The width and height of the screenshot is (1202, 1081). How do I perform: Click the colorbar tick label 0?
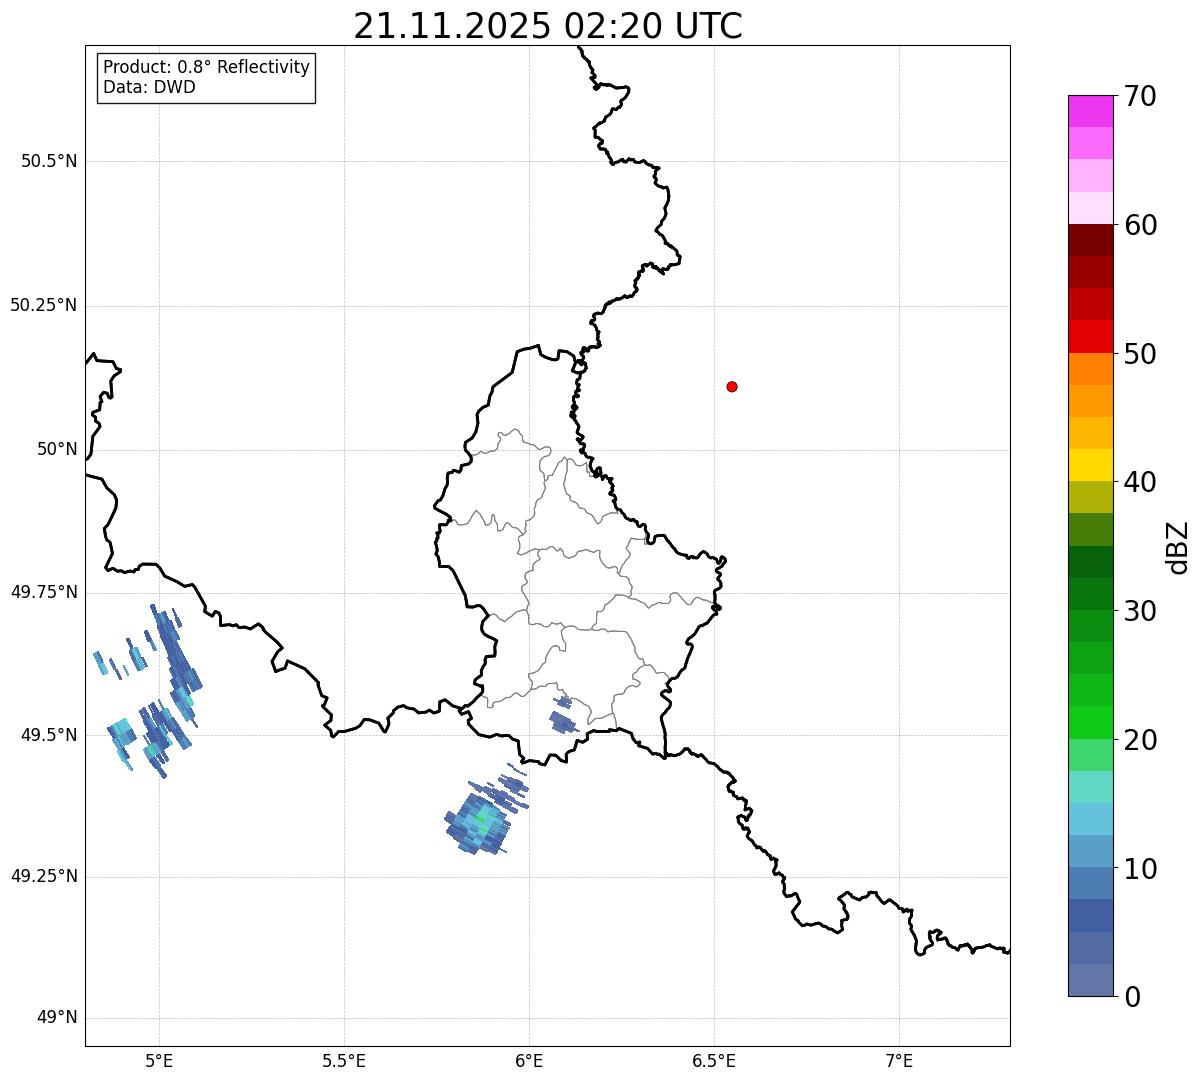coord(1132,997)
